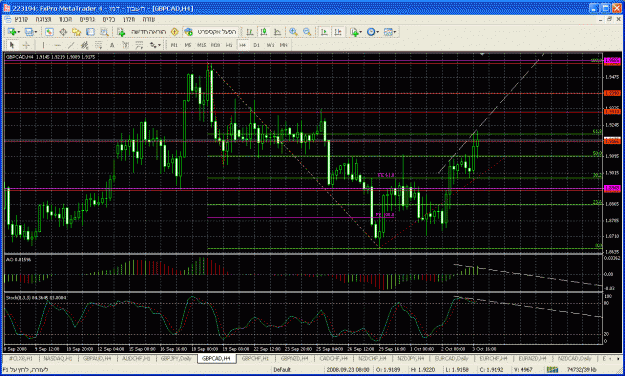Select the text 'A' tool

(112, 45)
